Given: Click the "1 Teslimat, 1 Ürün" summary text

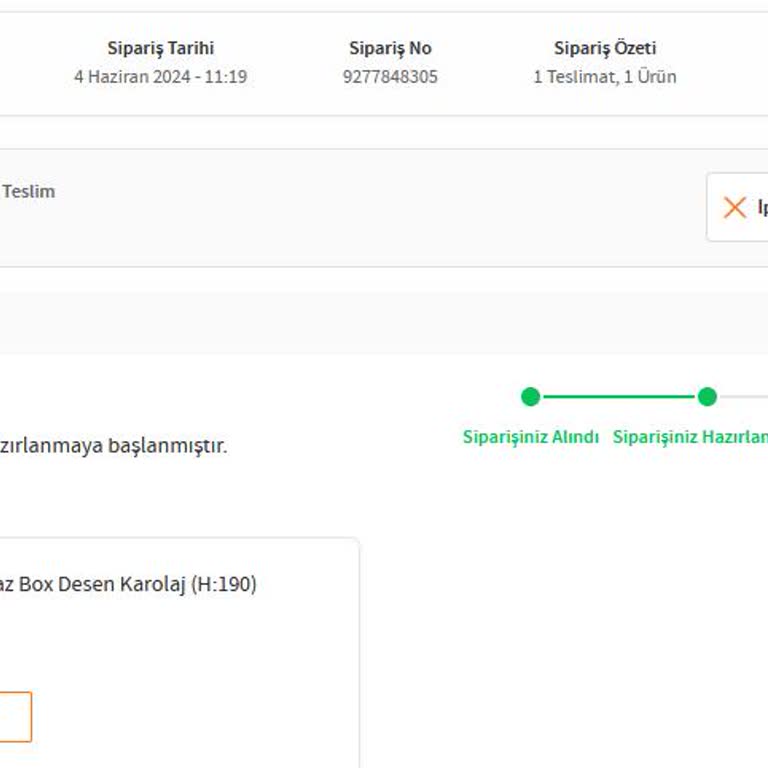Looking at the screenshot, I should (605, 77).
